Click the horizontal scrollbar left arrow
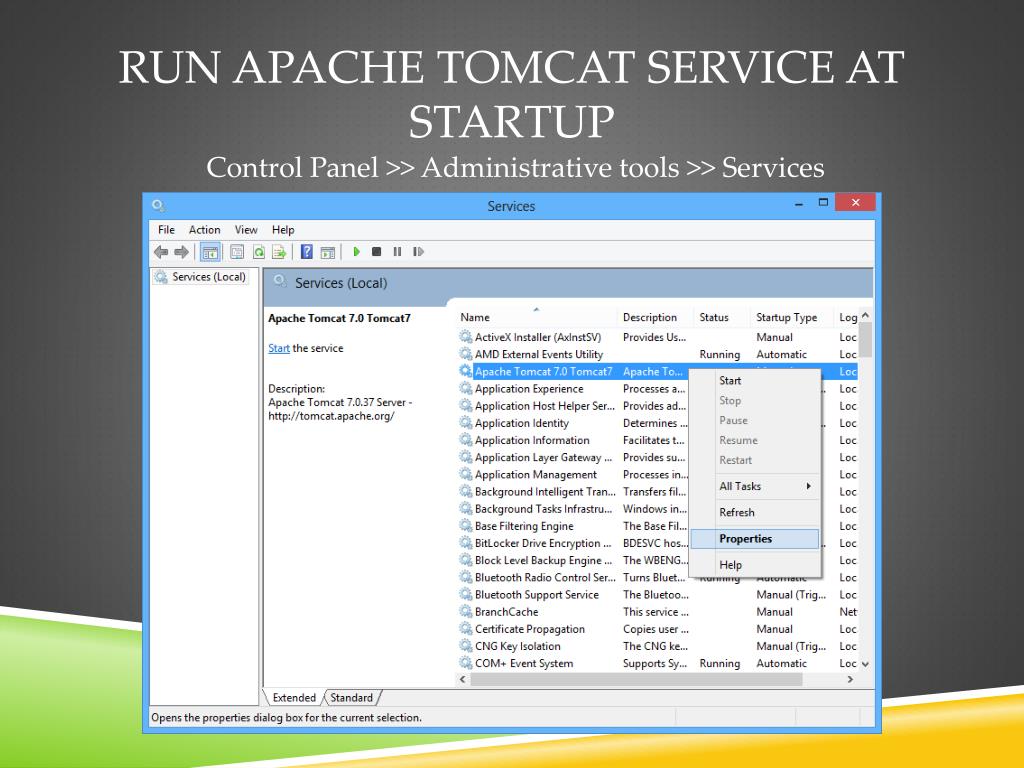The width and height of the screenshot is (1024, 768). [463, 679]
